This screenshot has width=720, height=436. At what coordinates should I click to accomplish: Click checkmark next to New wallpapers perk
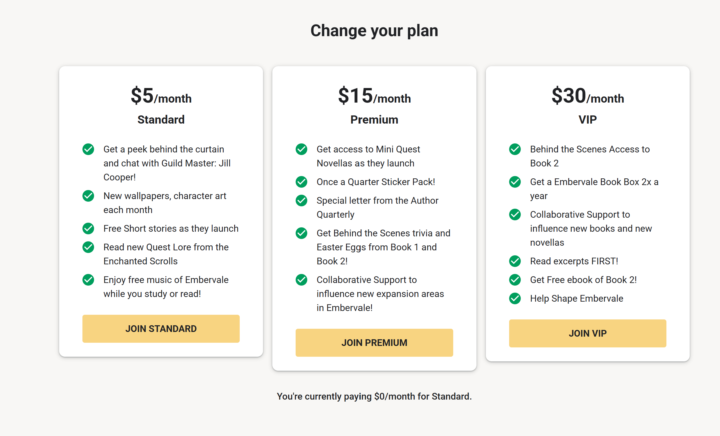(x=89, y=196)
